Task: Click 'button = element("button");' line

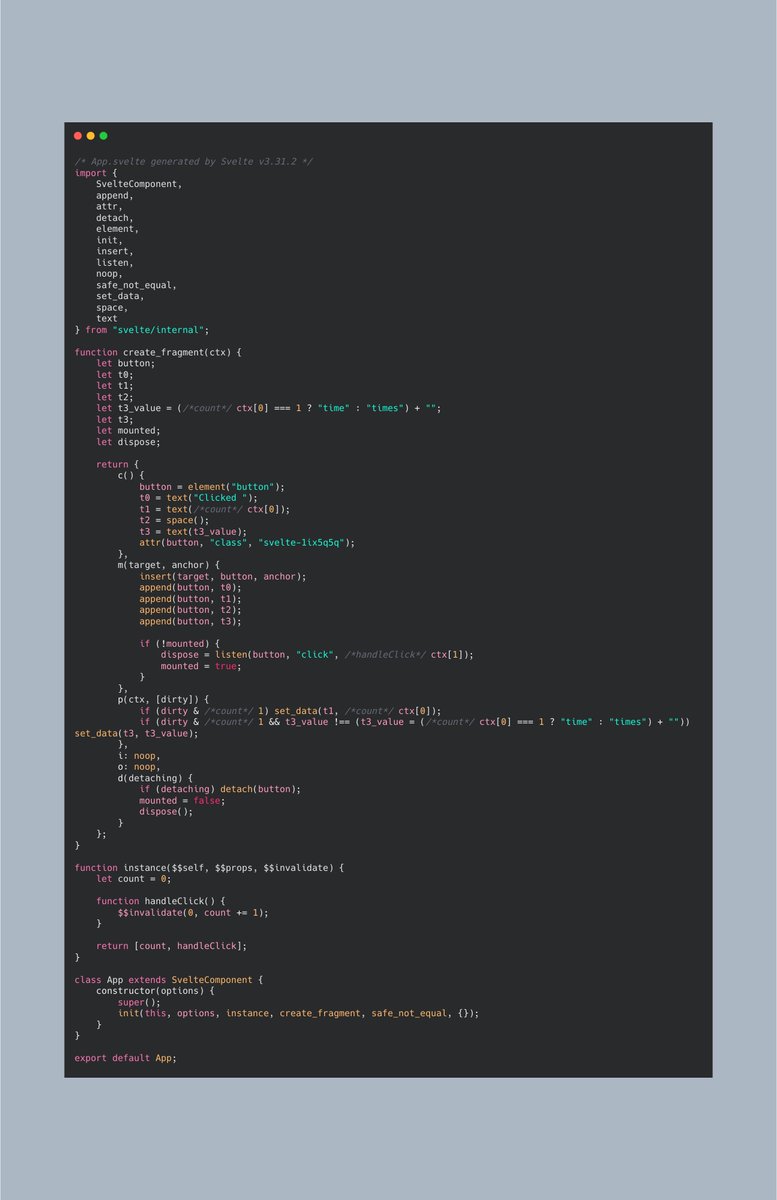Action: (212, 487)
